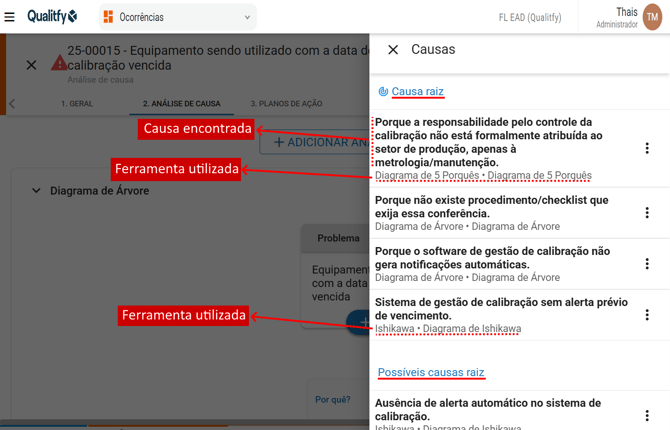Open options for 'Ausência de alerta automático' cause

click(x=647, y=414)
